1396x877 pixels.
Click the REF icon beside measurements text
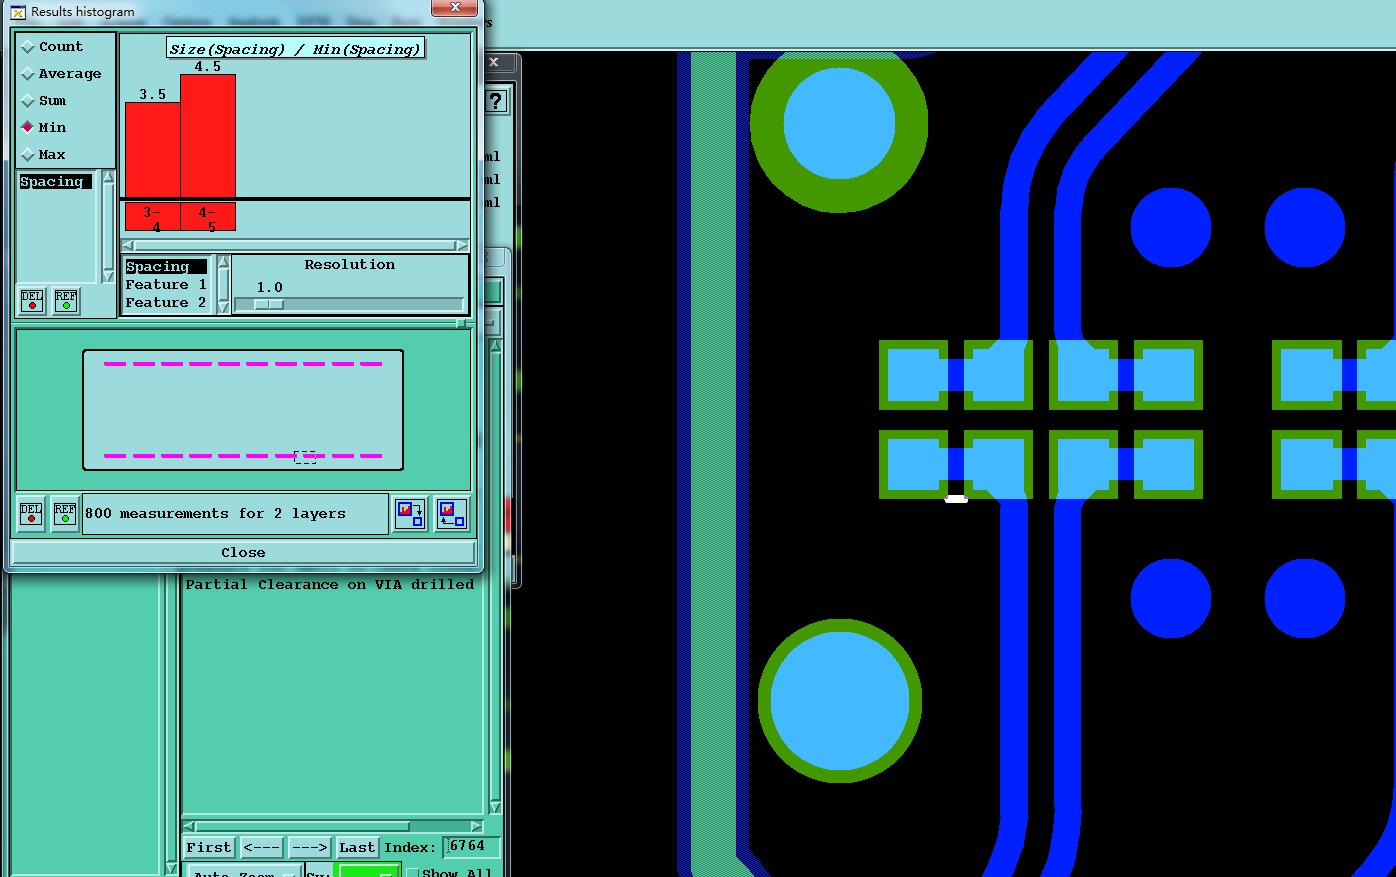65,514
